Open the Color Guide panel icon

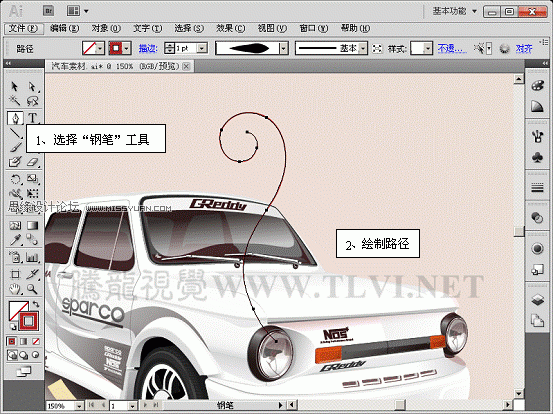(537, 106)
